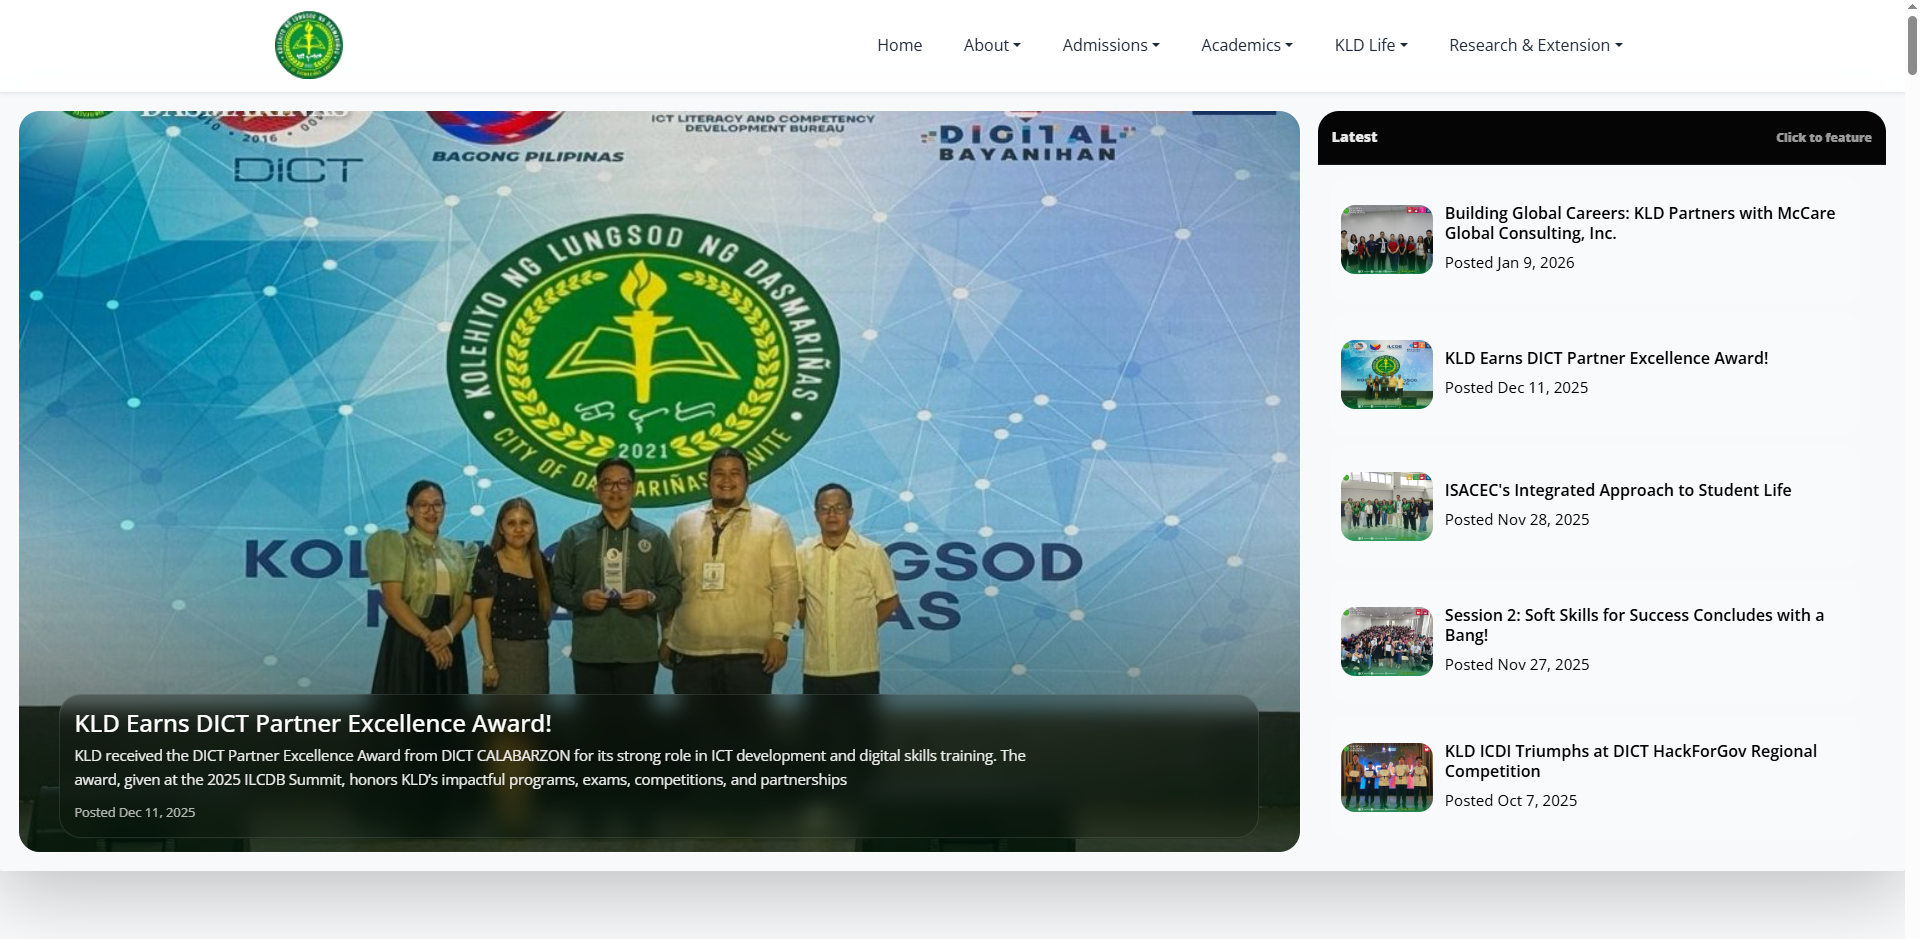Select the HackForGov competition thumbnail
Image resolution: width=1920 pixels, height=939 pixels.
1386,777
